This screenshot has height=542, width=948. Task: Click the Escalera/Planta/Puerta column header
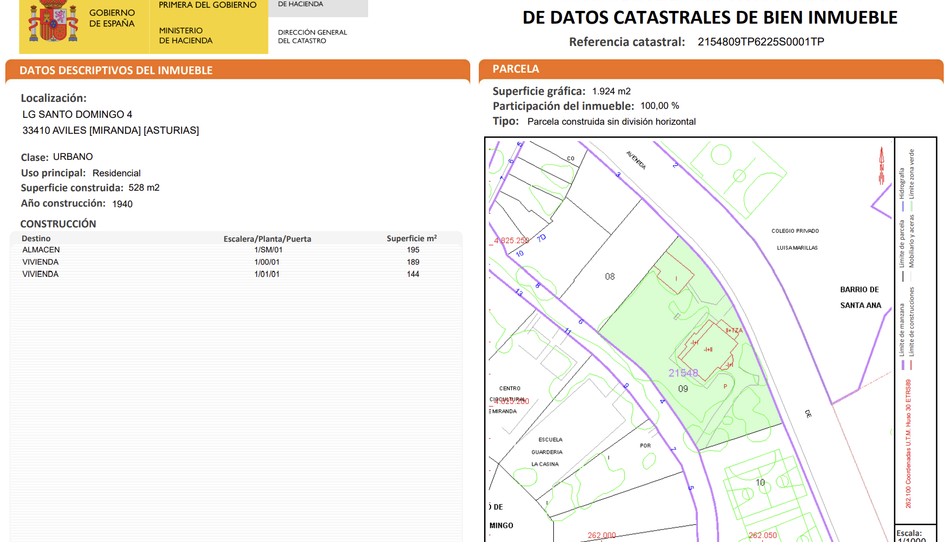click(267, 239)
